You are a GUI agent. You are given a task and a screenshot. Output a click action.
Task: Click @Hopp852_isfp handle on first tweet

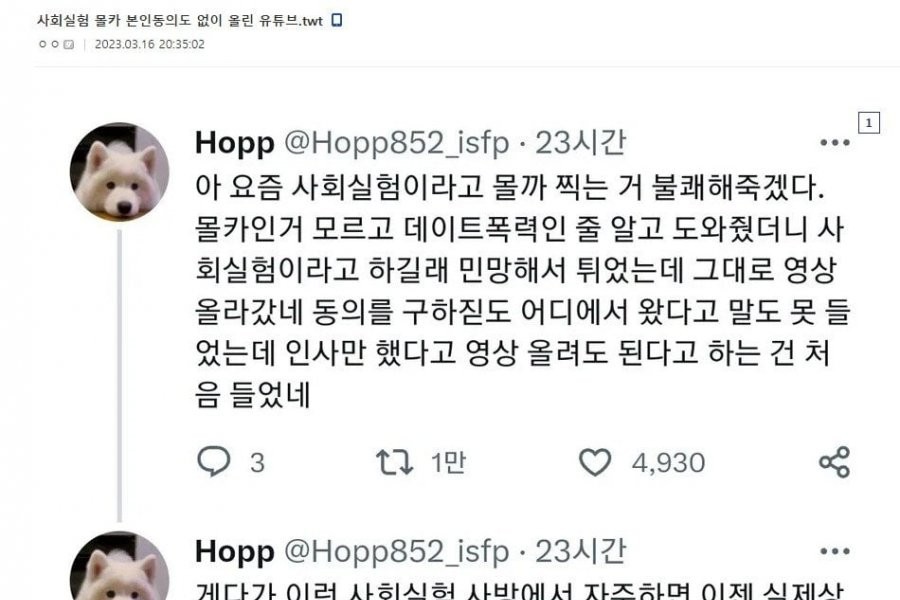397,143
